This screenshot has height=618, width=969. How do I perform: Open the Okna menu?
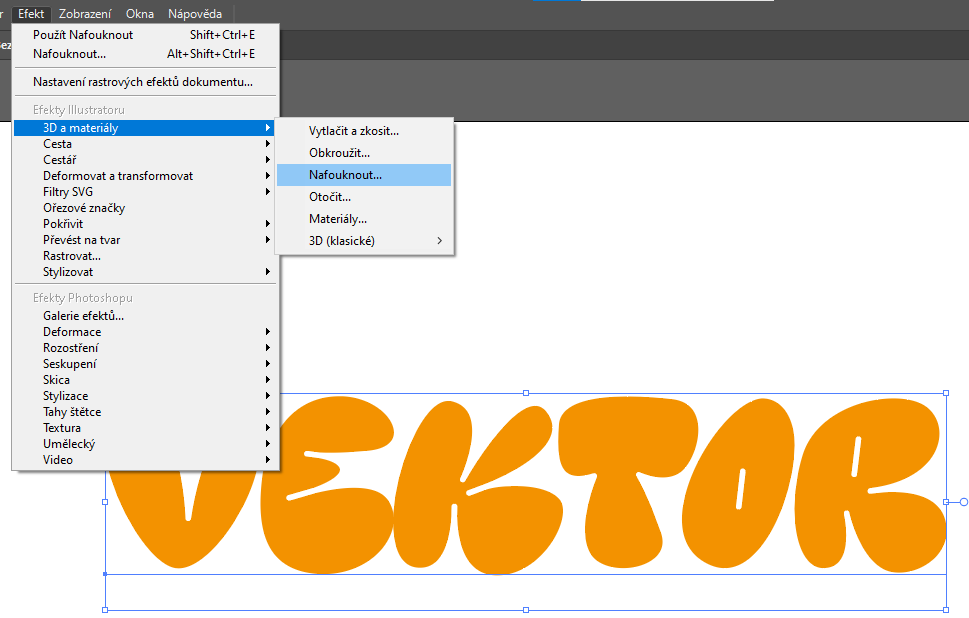click(140, 14)
